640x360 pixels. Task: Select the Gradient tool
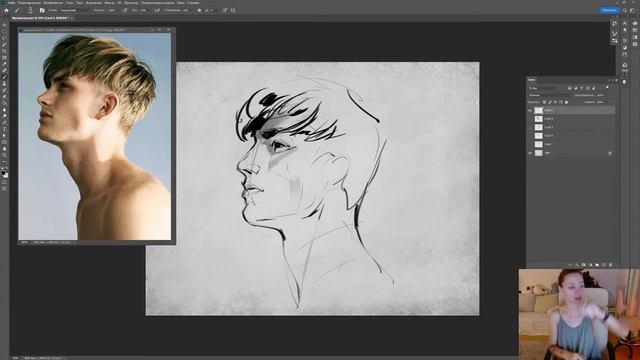pyautogui.click(x=4, y=103)
